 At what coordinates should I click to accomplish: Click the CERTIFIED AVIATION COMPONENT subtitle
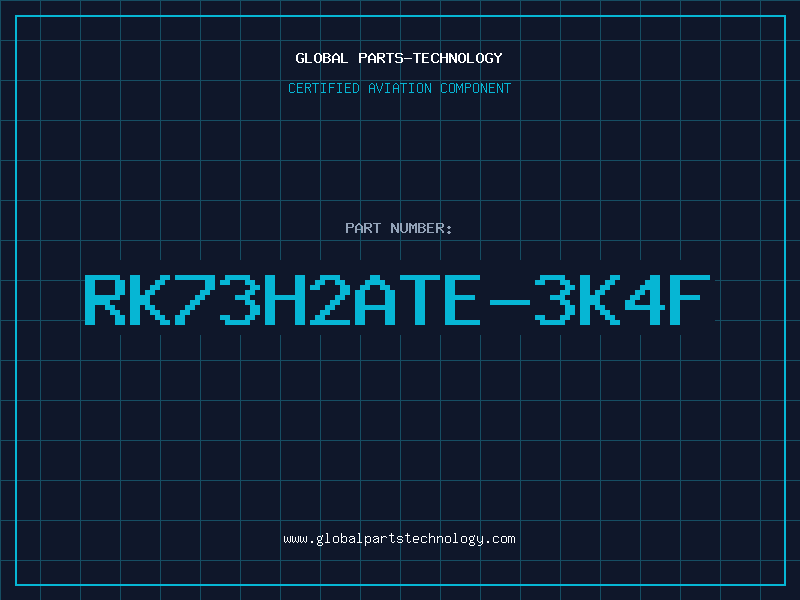[x=399, y=88]
